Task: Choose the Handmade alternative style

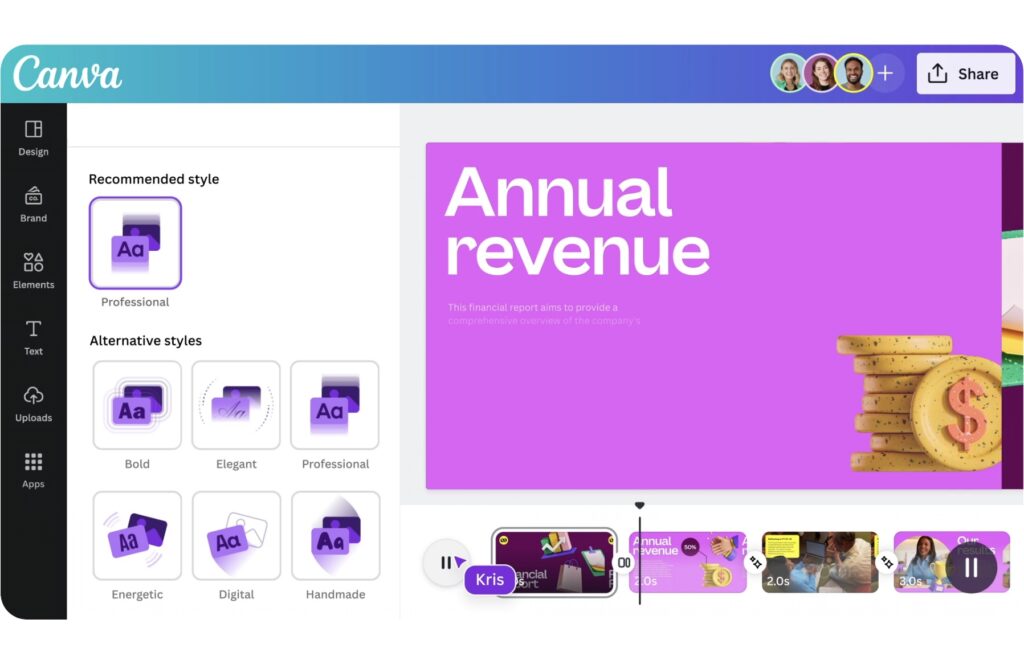Action: pos(335,535)
